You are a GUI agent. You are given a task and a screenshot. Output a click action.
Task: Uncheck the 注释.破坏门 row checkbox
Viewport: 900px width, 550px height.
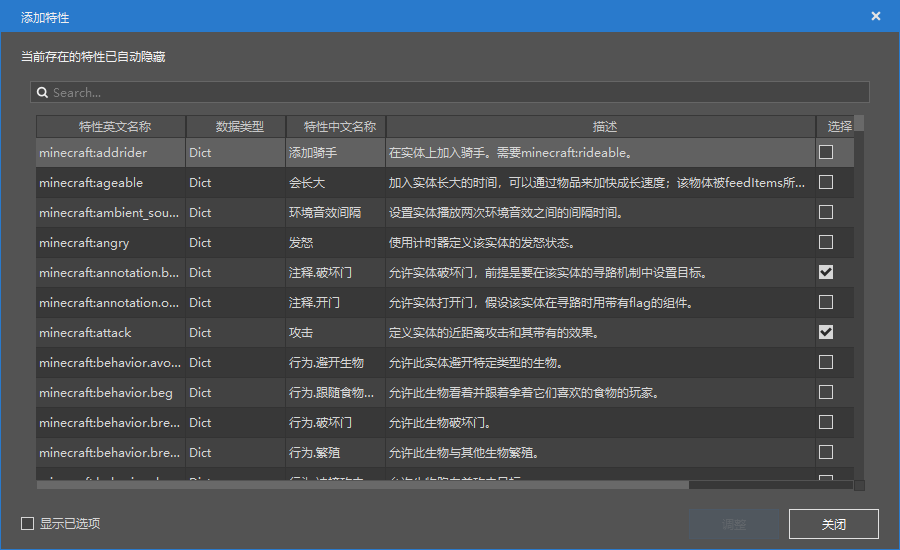click(826, 272)
